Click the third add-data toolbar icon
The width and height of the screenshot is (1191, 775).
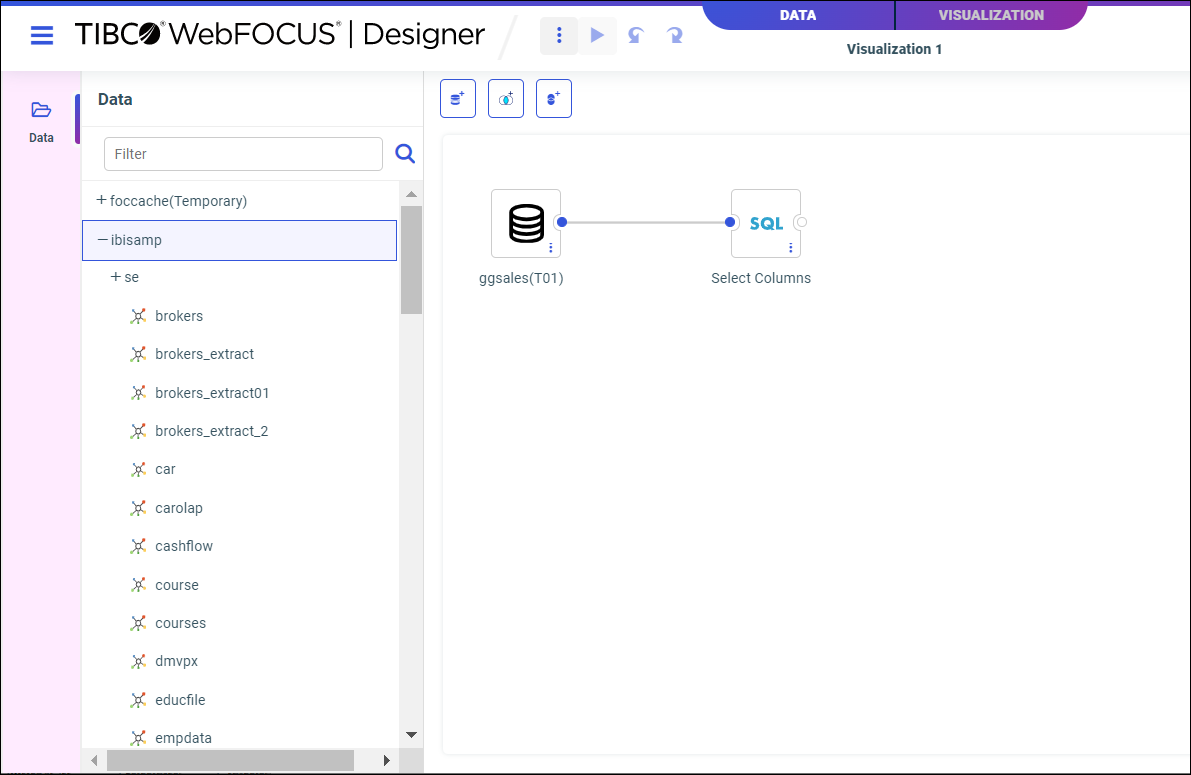coord(554,99)
